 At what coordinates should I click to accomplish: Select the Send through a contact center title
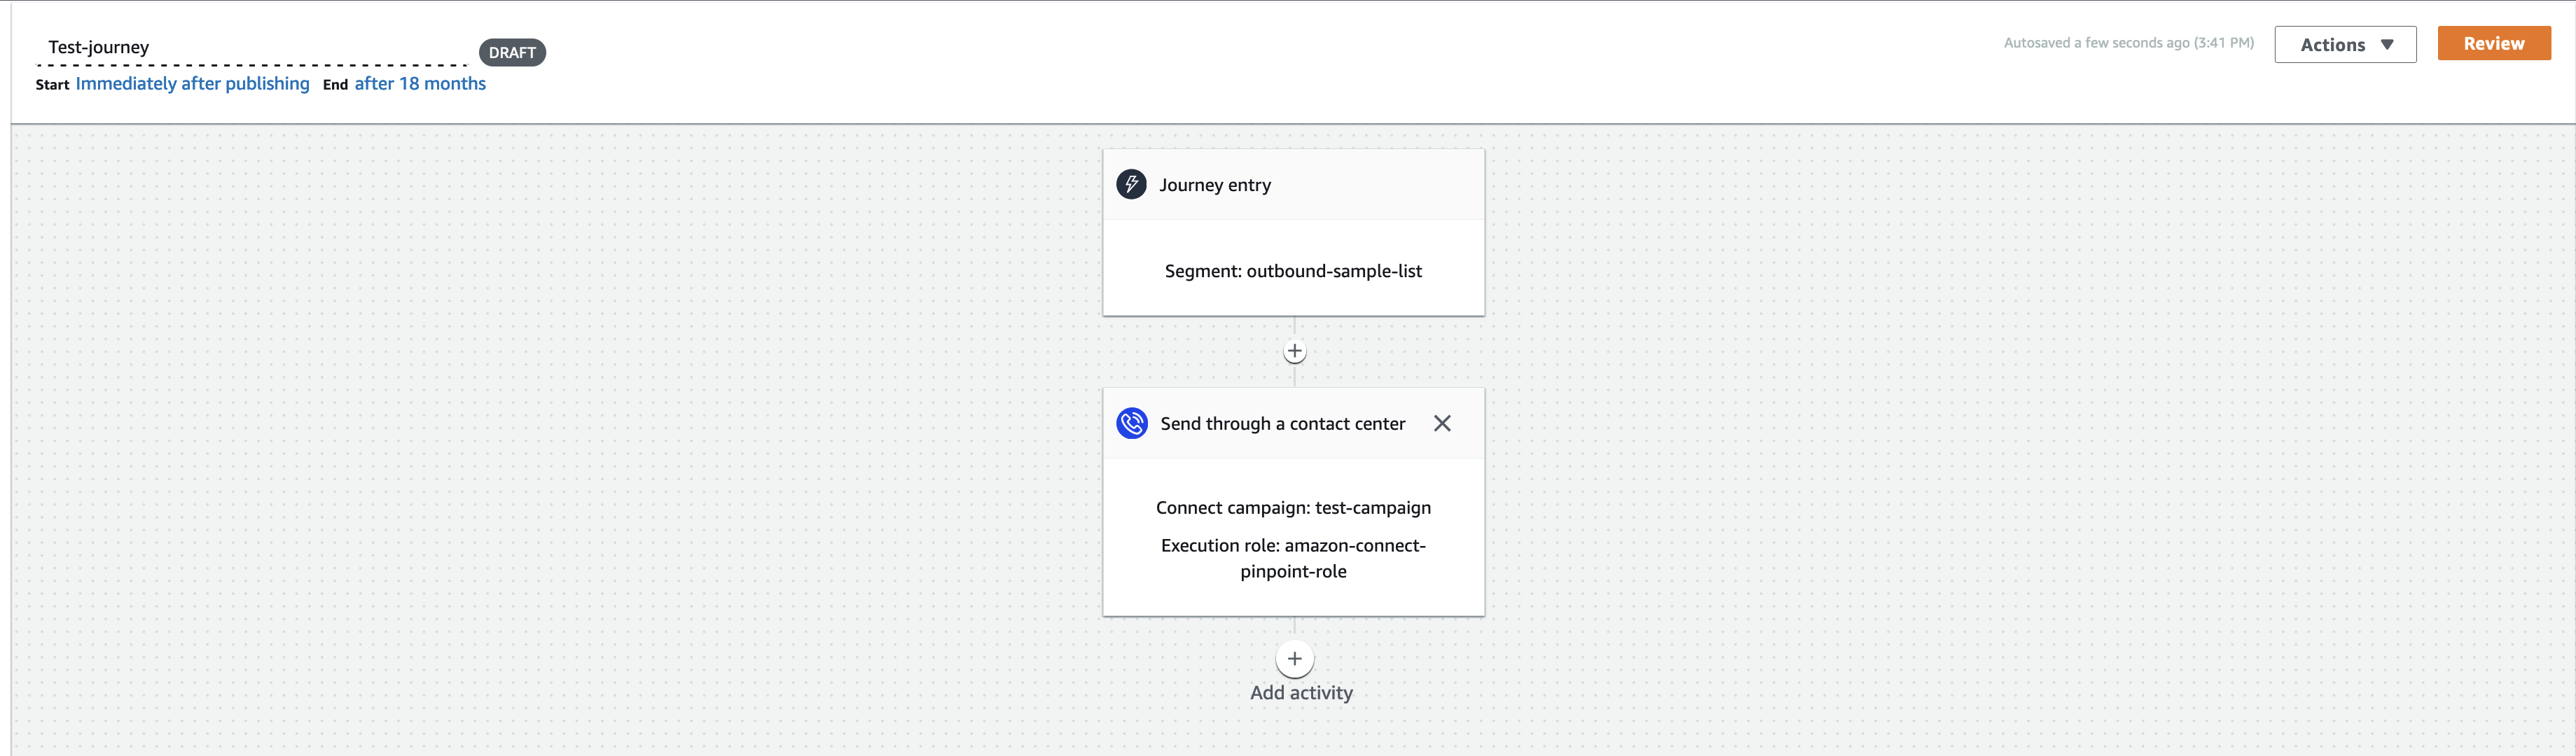tap(1282, 424)
